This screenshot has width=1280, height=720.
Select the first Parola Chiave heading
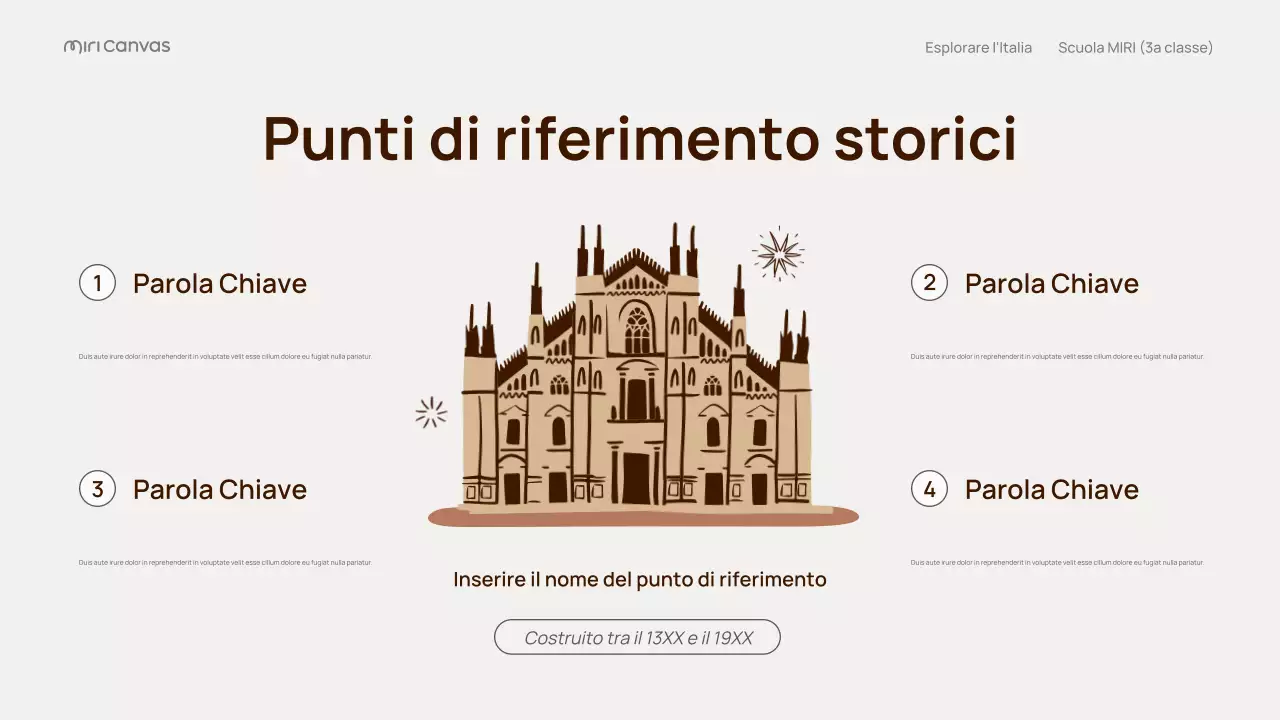[x=219, y=283]
